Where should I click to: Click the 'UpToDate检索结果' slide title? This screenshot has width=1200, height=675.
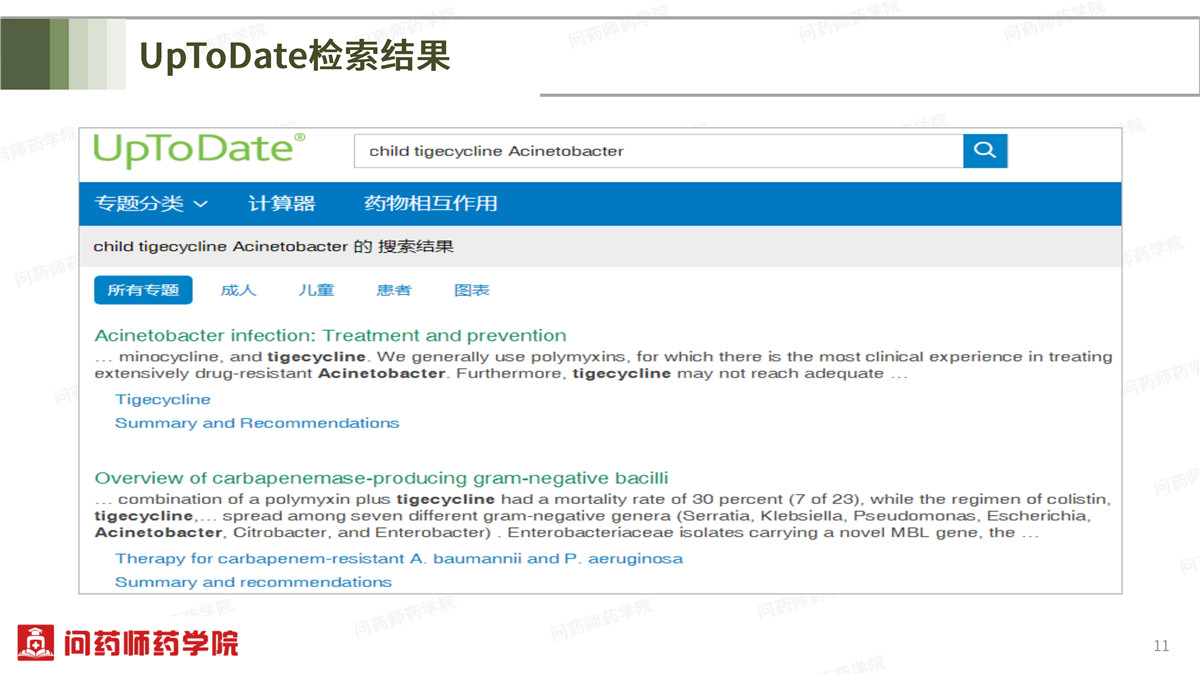coord(295,56)
